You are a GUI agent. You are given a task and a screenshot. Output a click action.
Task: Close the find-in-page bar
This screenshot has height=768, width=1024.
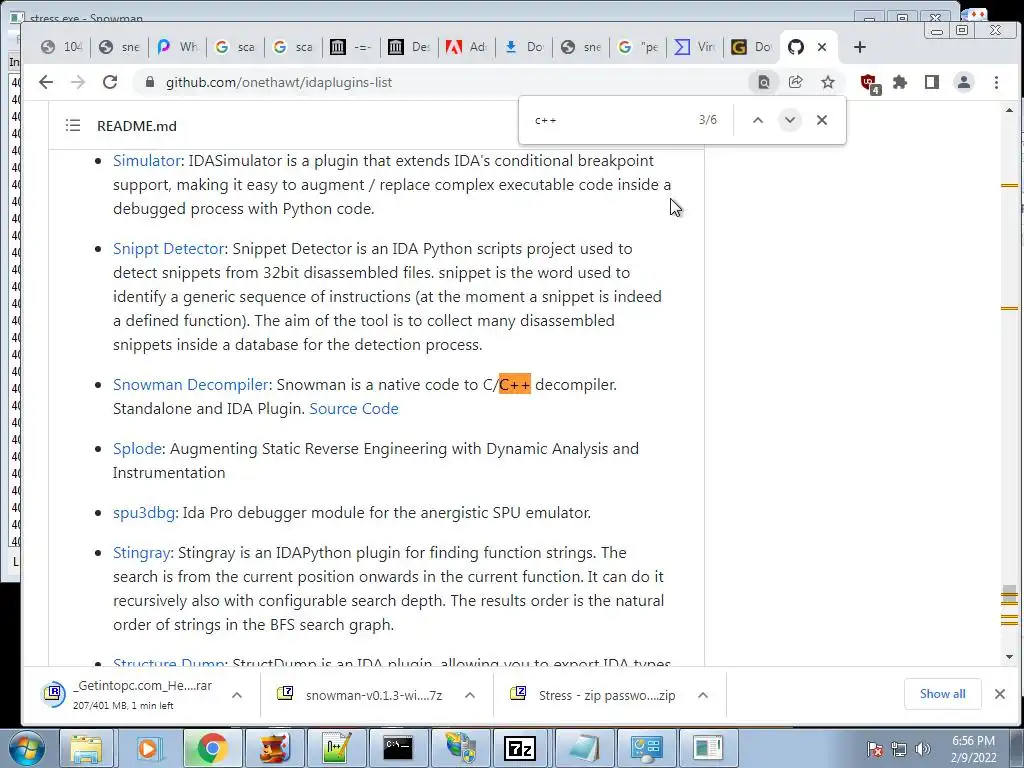[x=822, y=120]
